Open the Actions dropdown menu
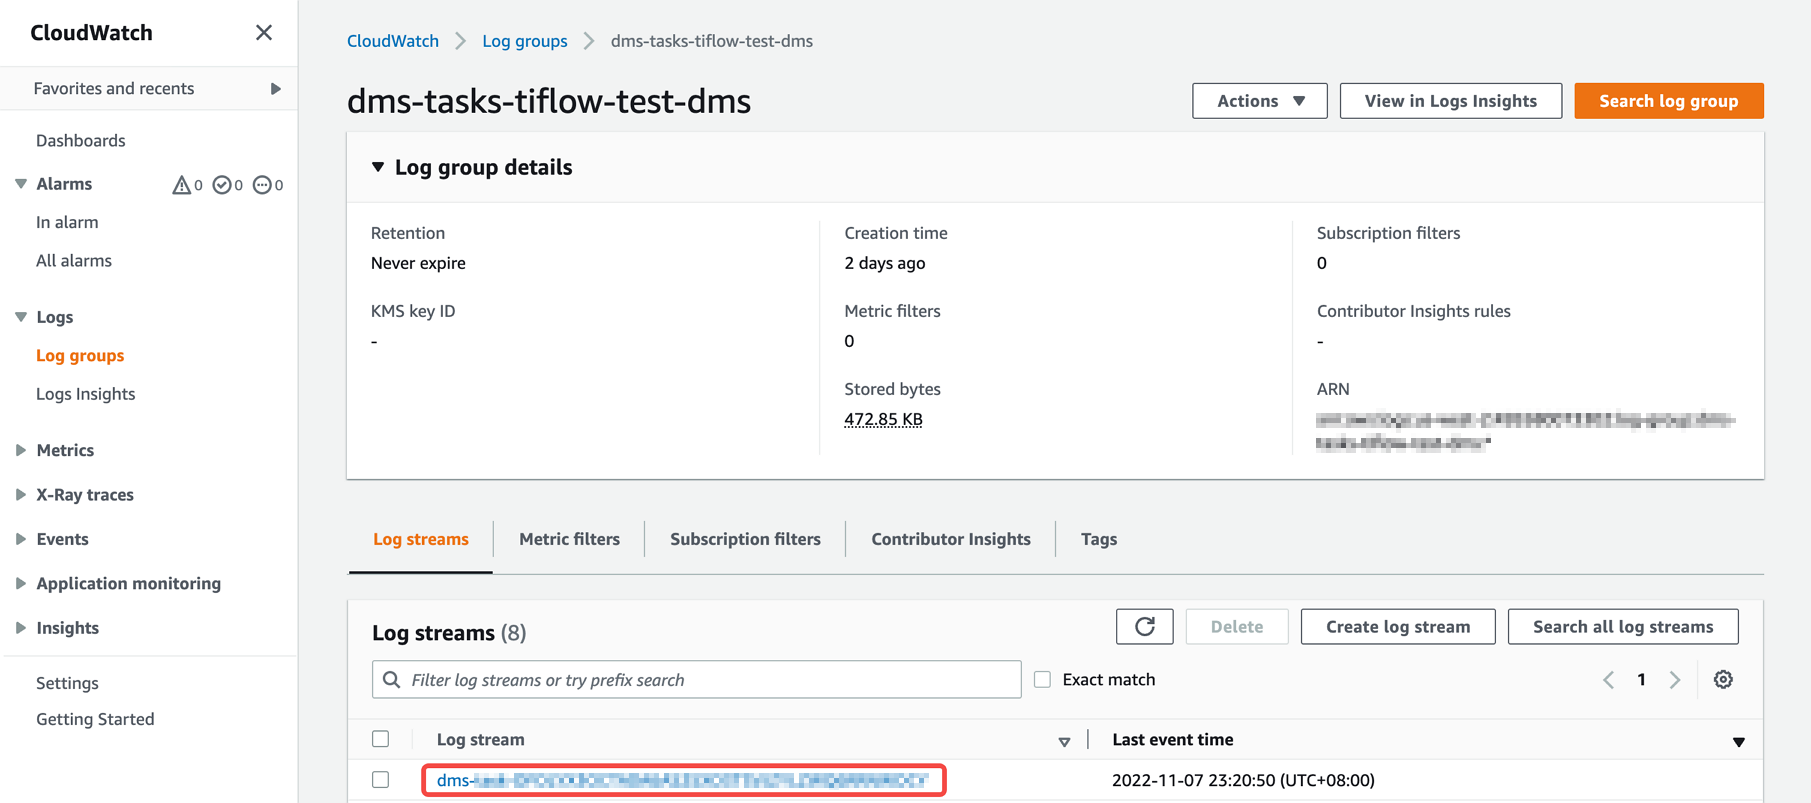 (x=1260, y=101)
